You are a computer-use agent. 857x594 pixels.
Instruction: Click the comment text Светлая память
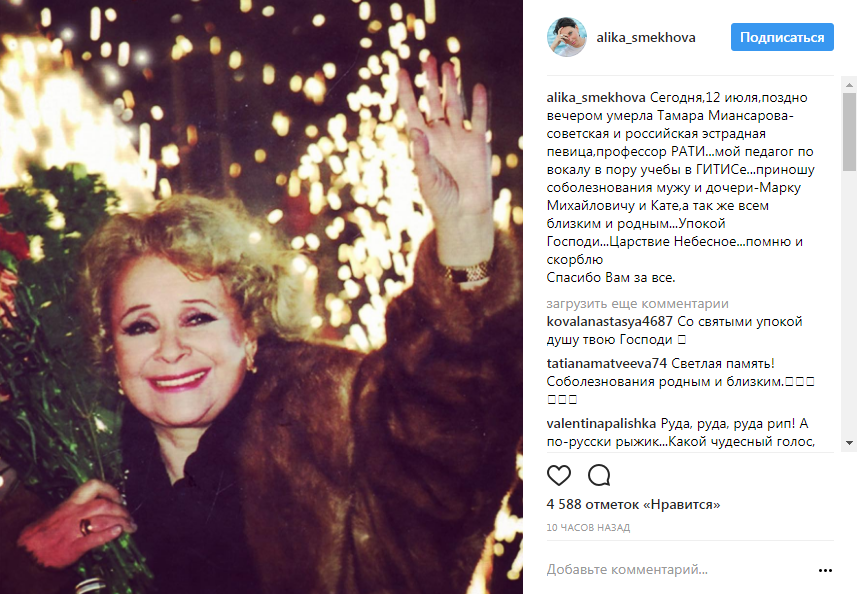723,363
